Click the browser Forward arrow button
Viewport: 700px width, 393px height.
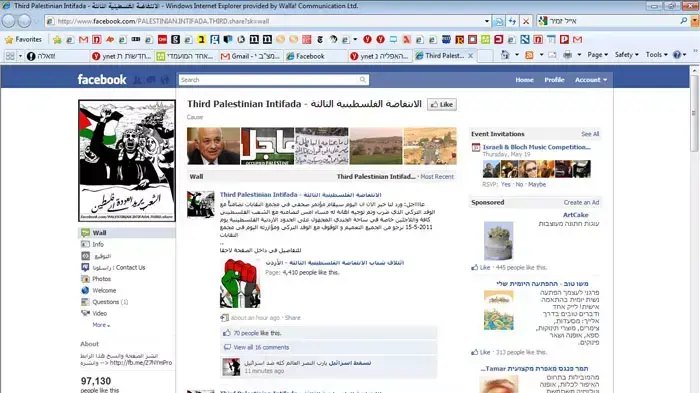pyautogui.click(x=24, y=21)
